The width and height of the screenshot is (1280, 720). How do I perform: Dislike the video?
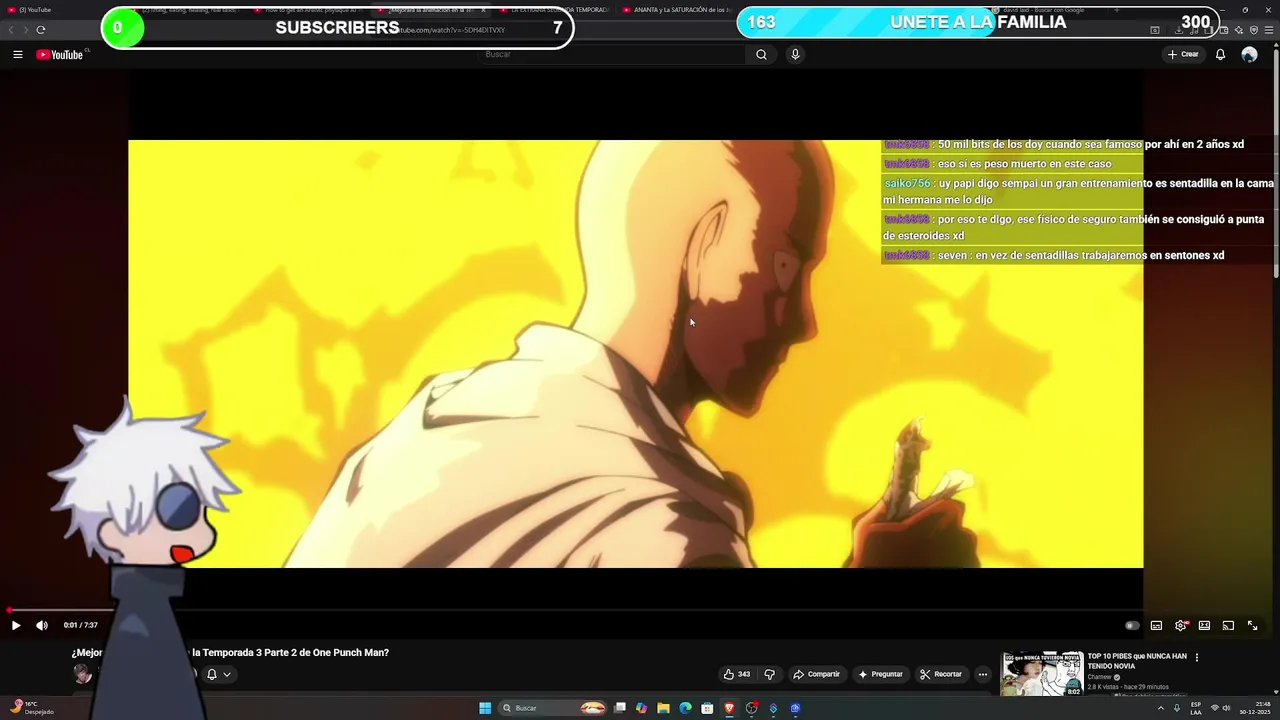[x=769, y=674]
